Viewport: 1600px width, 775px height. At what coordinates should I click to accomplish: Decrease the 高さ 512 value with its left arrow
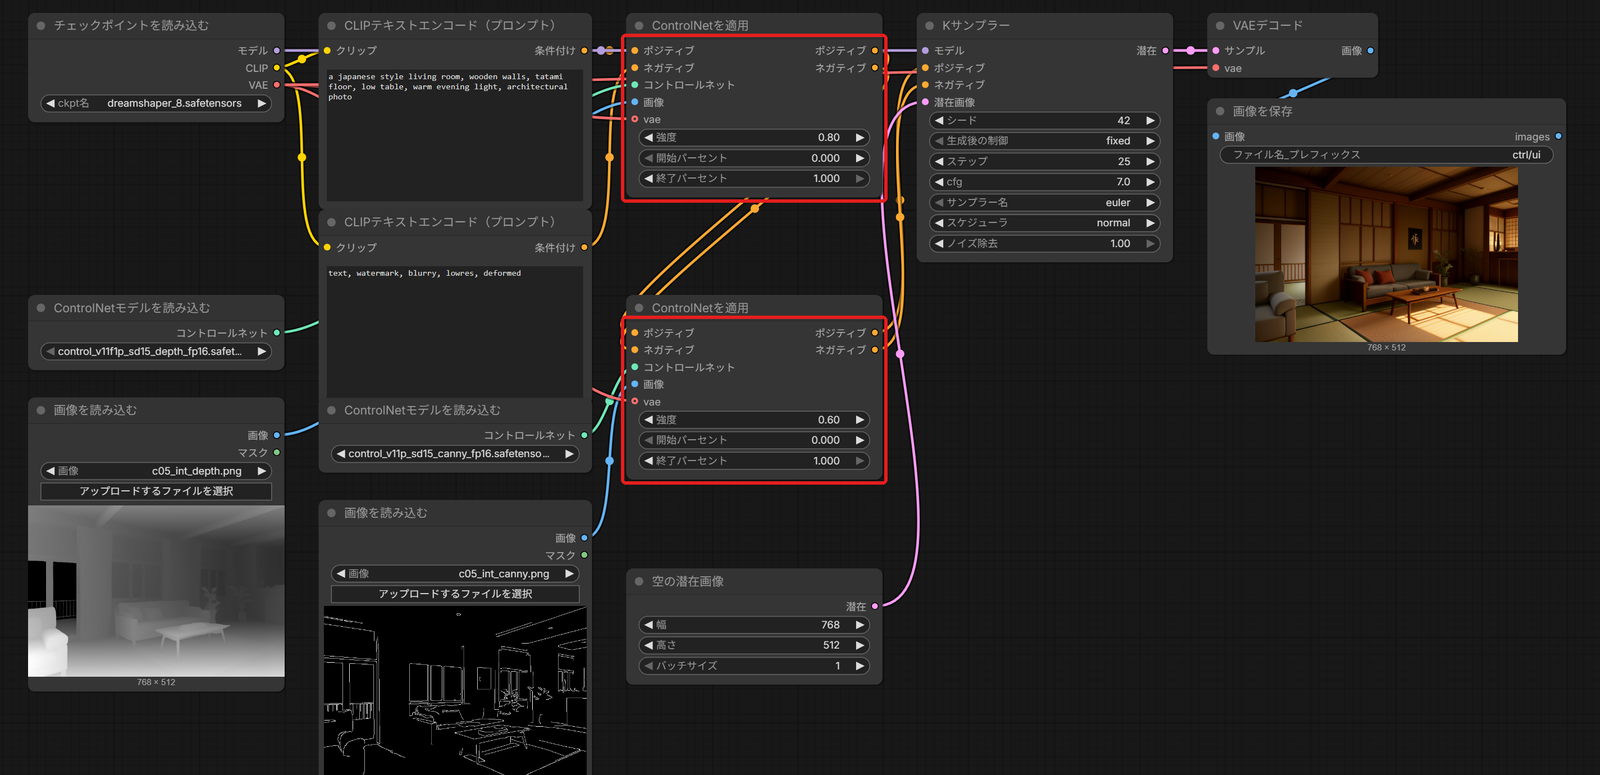648,645
